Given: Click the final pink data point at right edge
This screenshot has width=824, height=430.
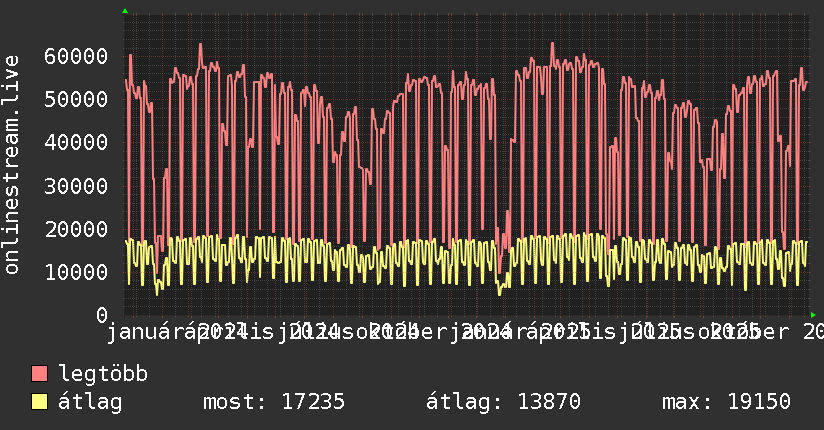Looking at the screenshot, I should point(807,82).
